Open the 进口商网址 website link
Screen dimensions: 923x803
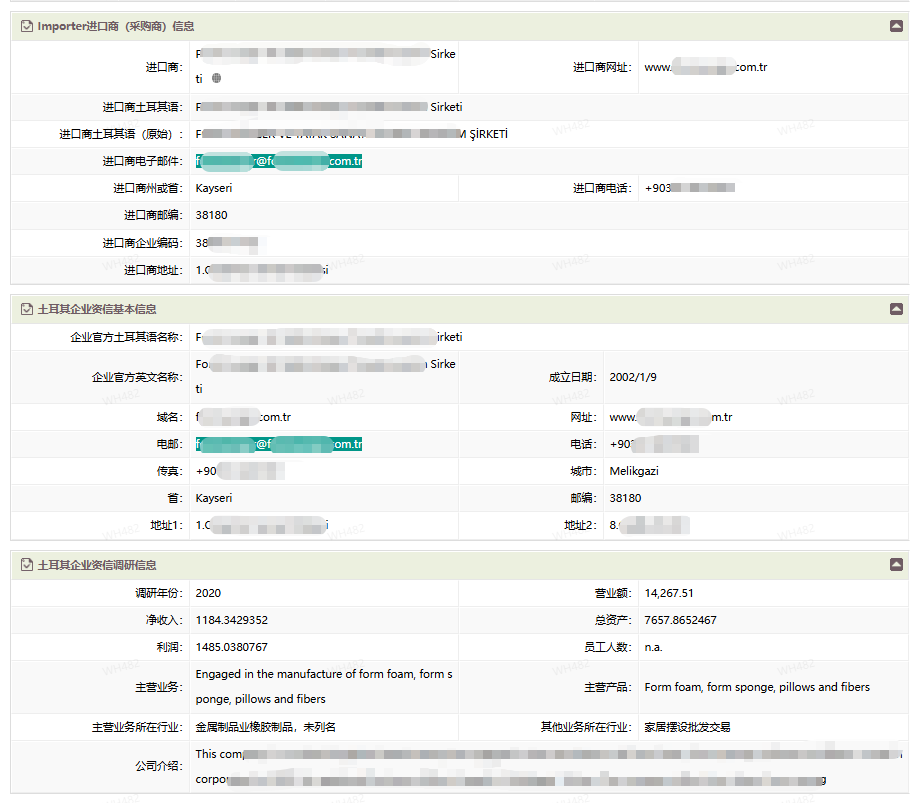pos(705,67)
